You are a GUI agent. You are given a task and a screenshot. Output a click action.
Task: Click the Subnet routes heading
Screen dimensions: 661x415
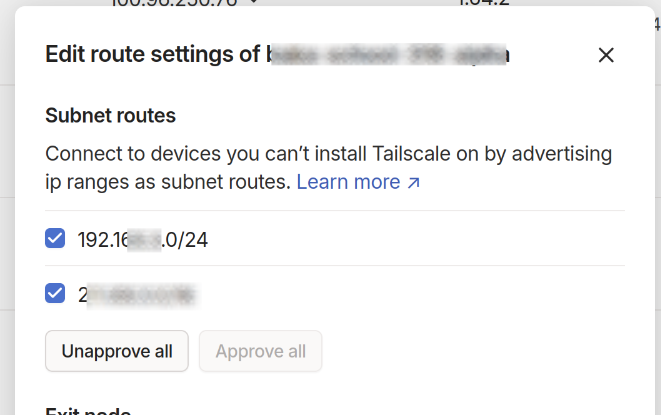coord(111,115)
